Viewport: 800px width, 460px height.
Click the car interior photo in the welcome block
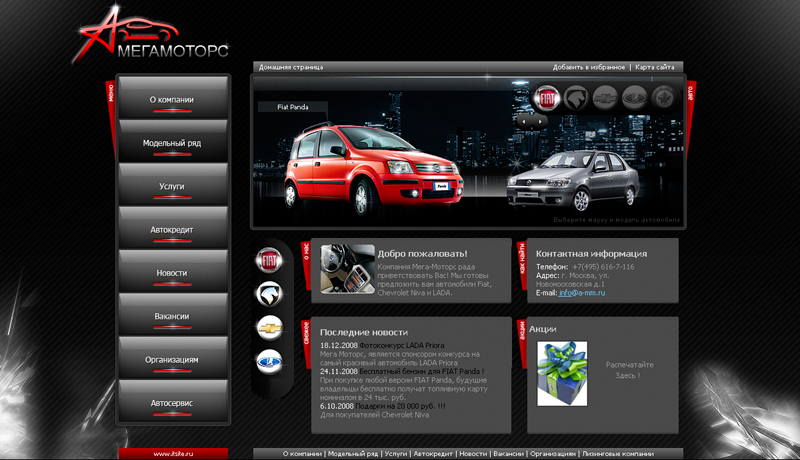pyautogui.click(x=347, y=269)
